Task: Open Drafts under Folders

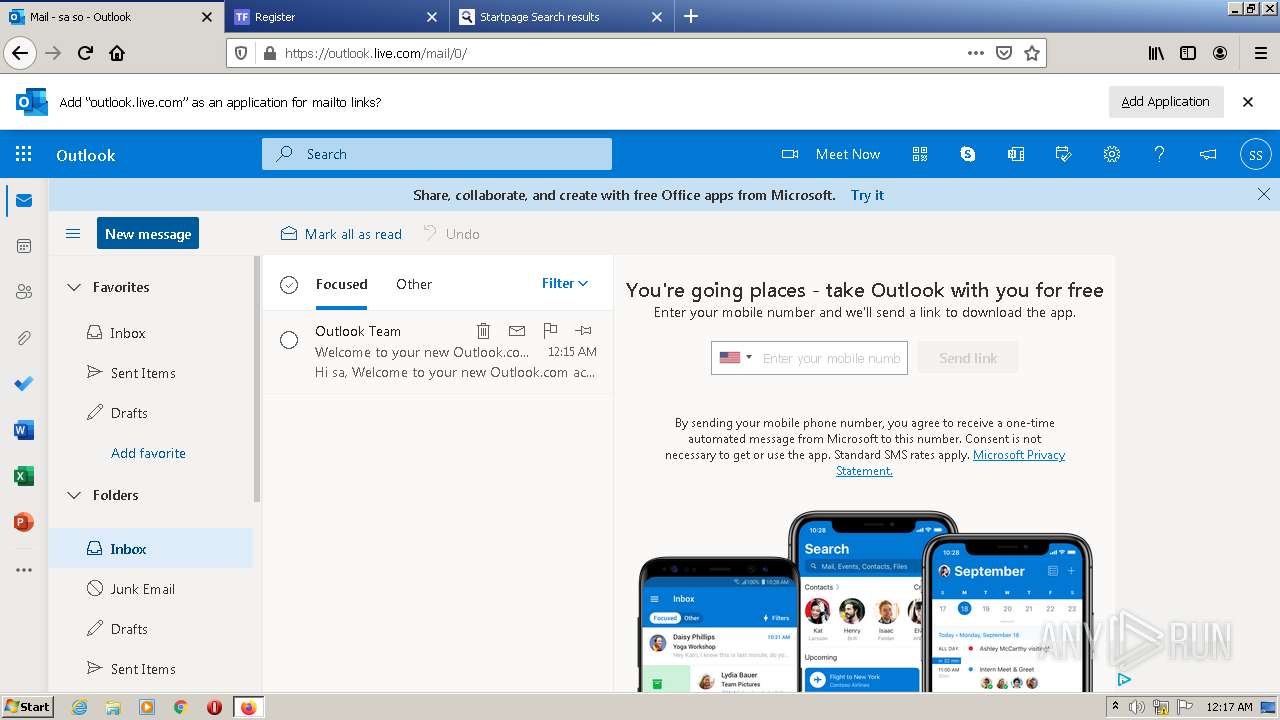Action: pyautogui.click(x=151, y=629)
